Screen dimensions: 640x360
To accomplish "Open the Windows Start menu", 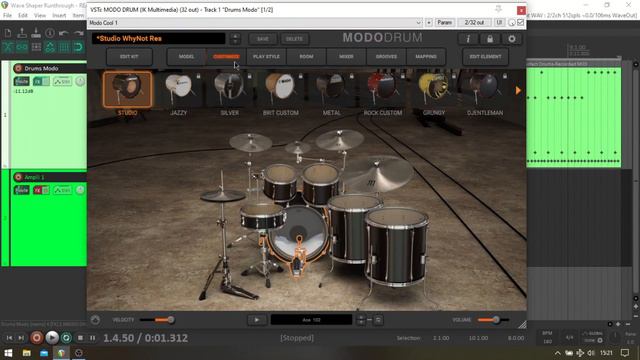I will 8,353.
